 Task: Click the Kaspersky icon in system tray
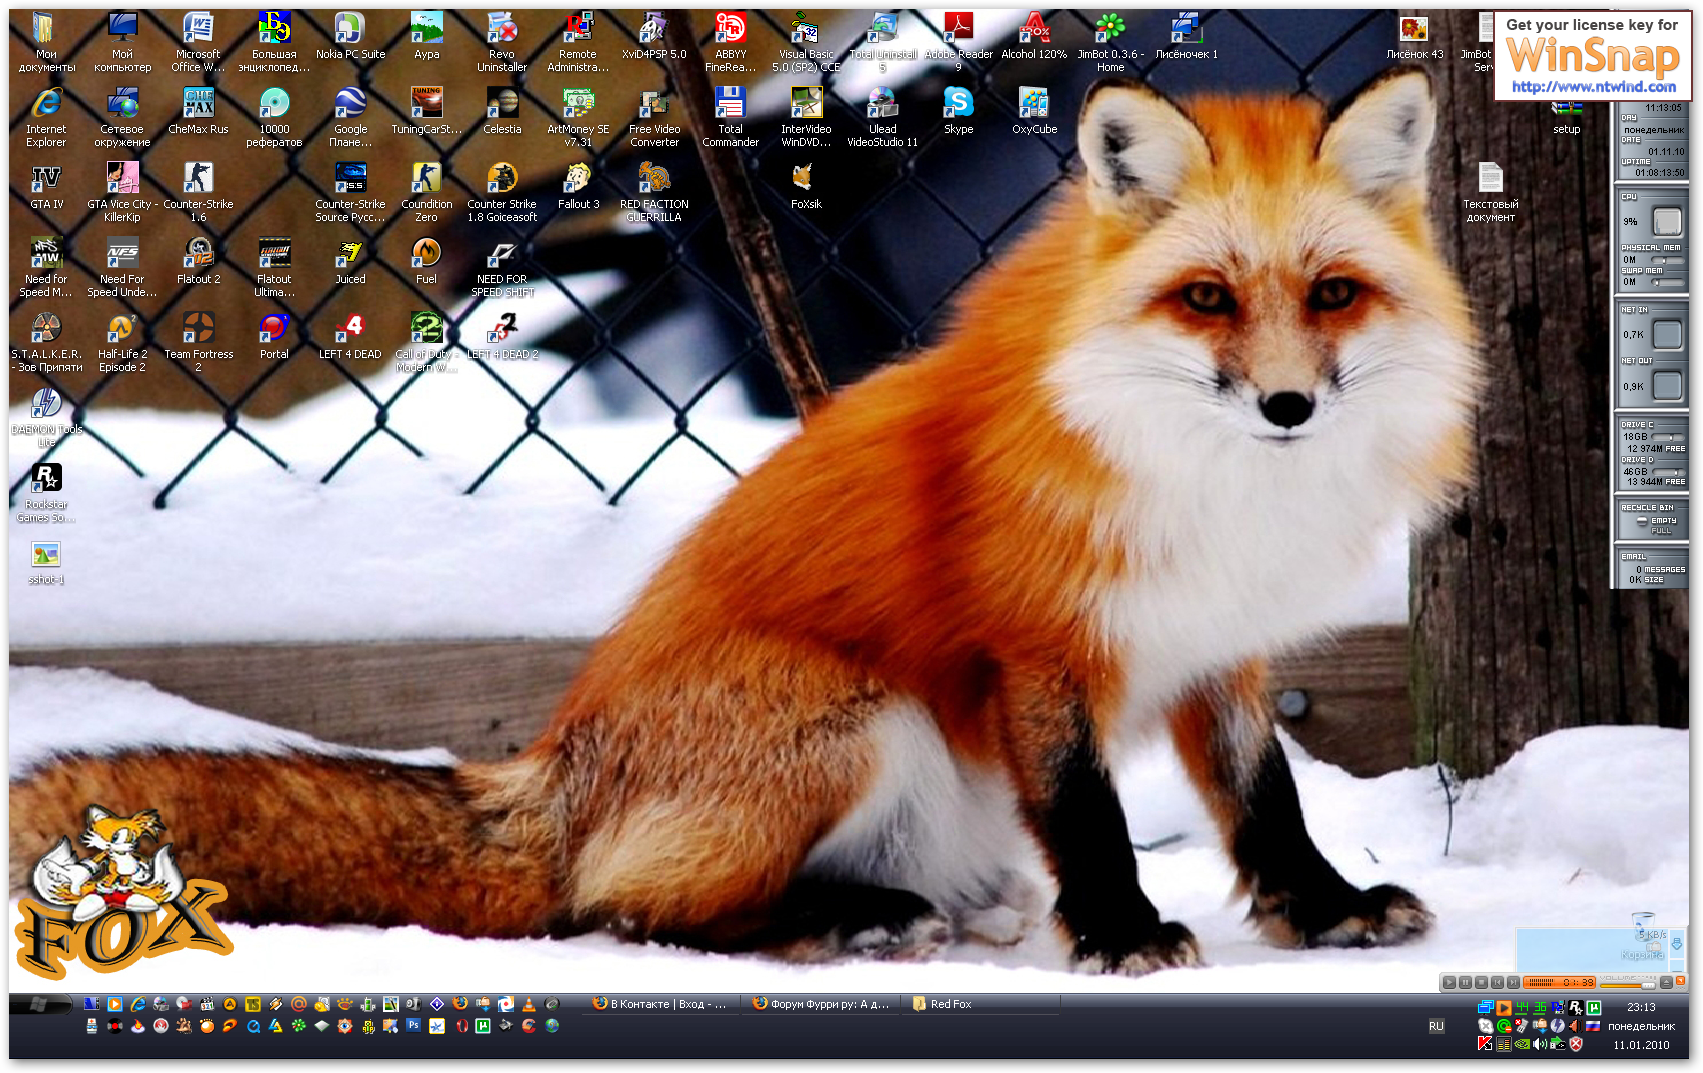coord(1485,1044)
